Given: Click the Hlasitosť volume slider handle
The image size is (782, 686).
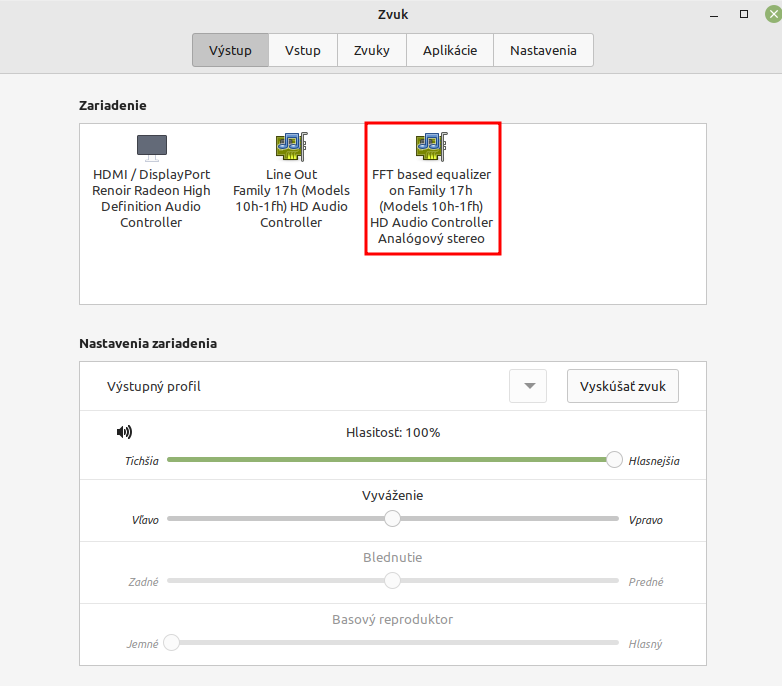Looking at the screenshot, I should coord(614,459).
